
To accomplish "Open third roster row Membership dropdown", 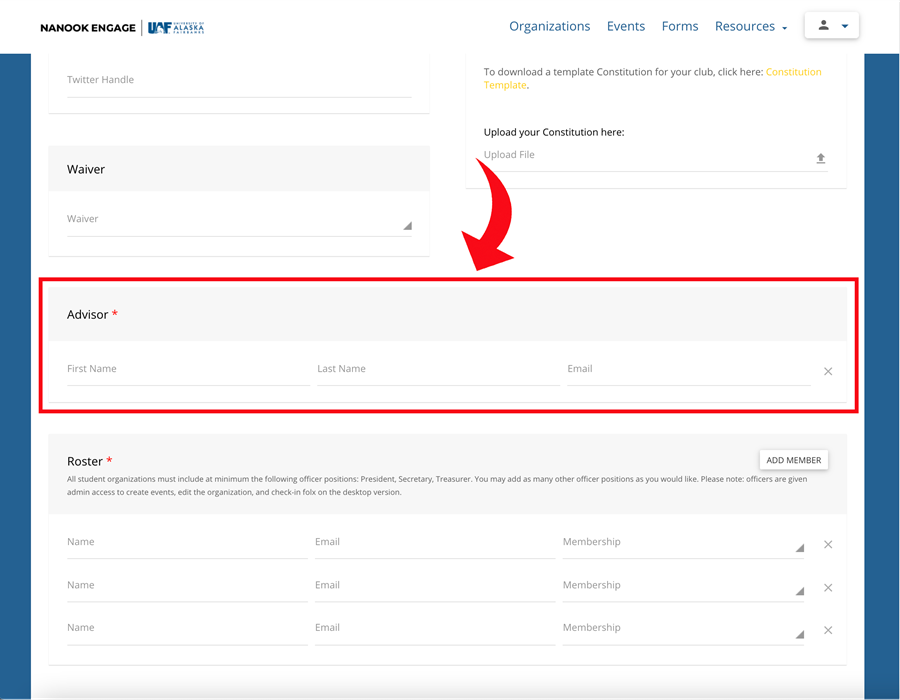I will pyautogui.click(x=683, y=629).
